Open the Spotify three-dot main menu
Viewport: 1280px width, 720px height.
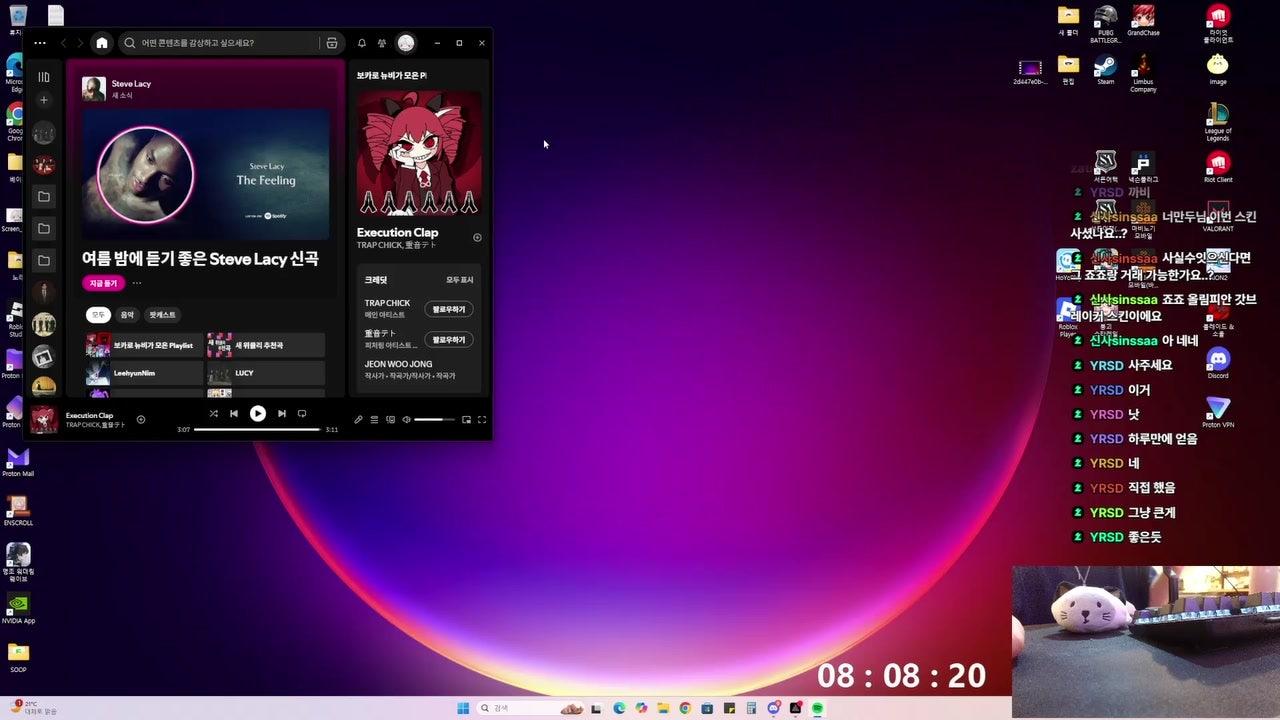point(40,43)
